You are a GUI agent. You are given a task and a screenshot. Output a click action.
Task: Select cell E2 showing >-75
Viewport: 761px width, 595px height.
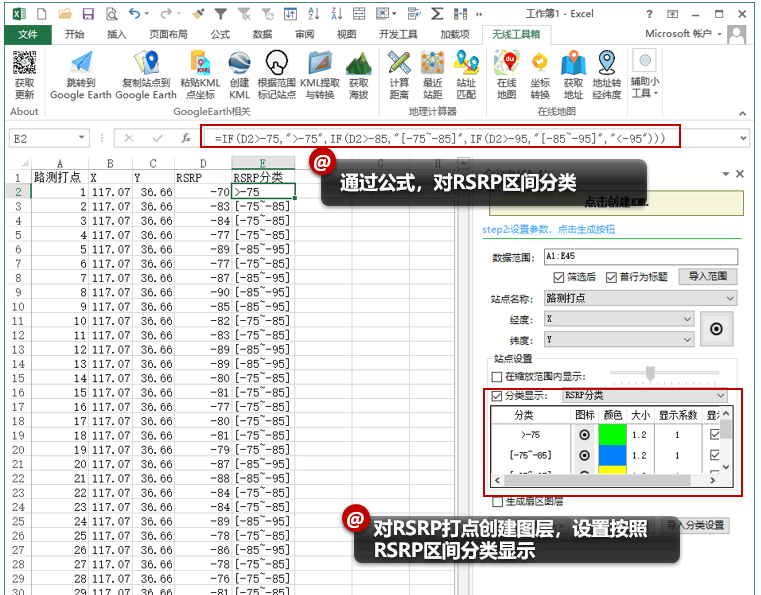(263, 192)
